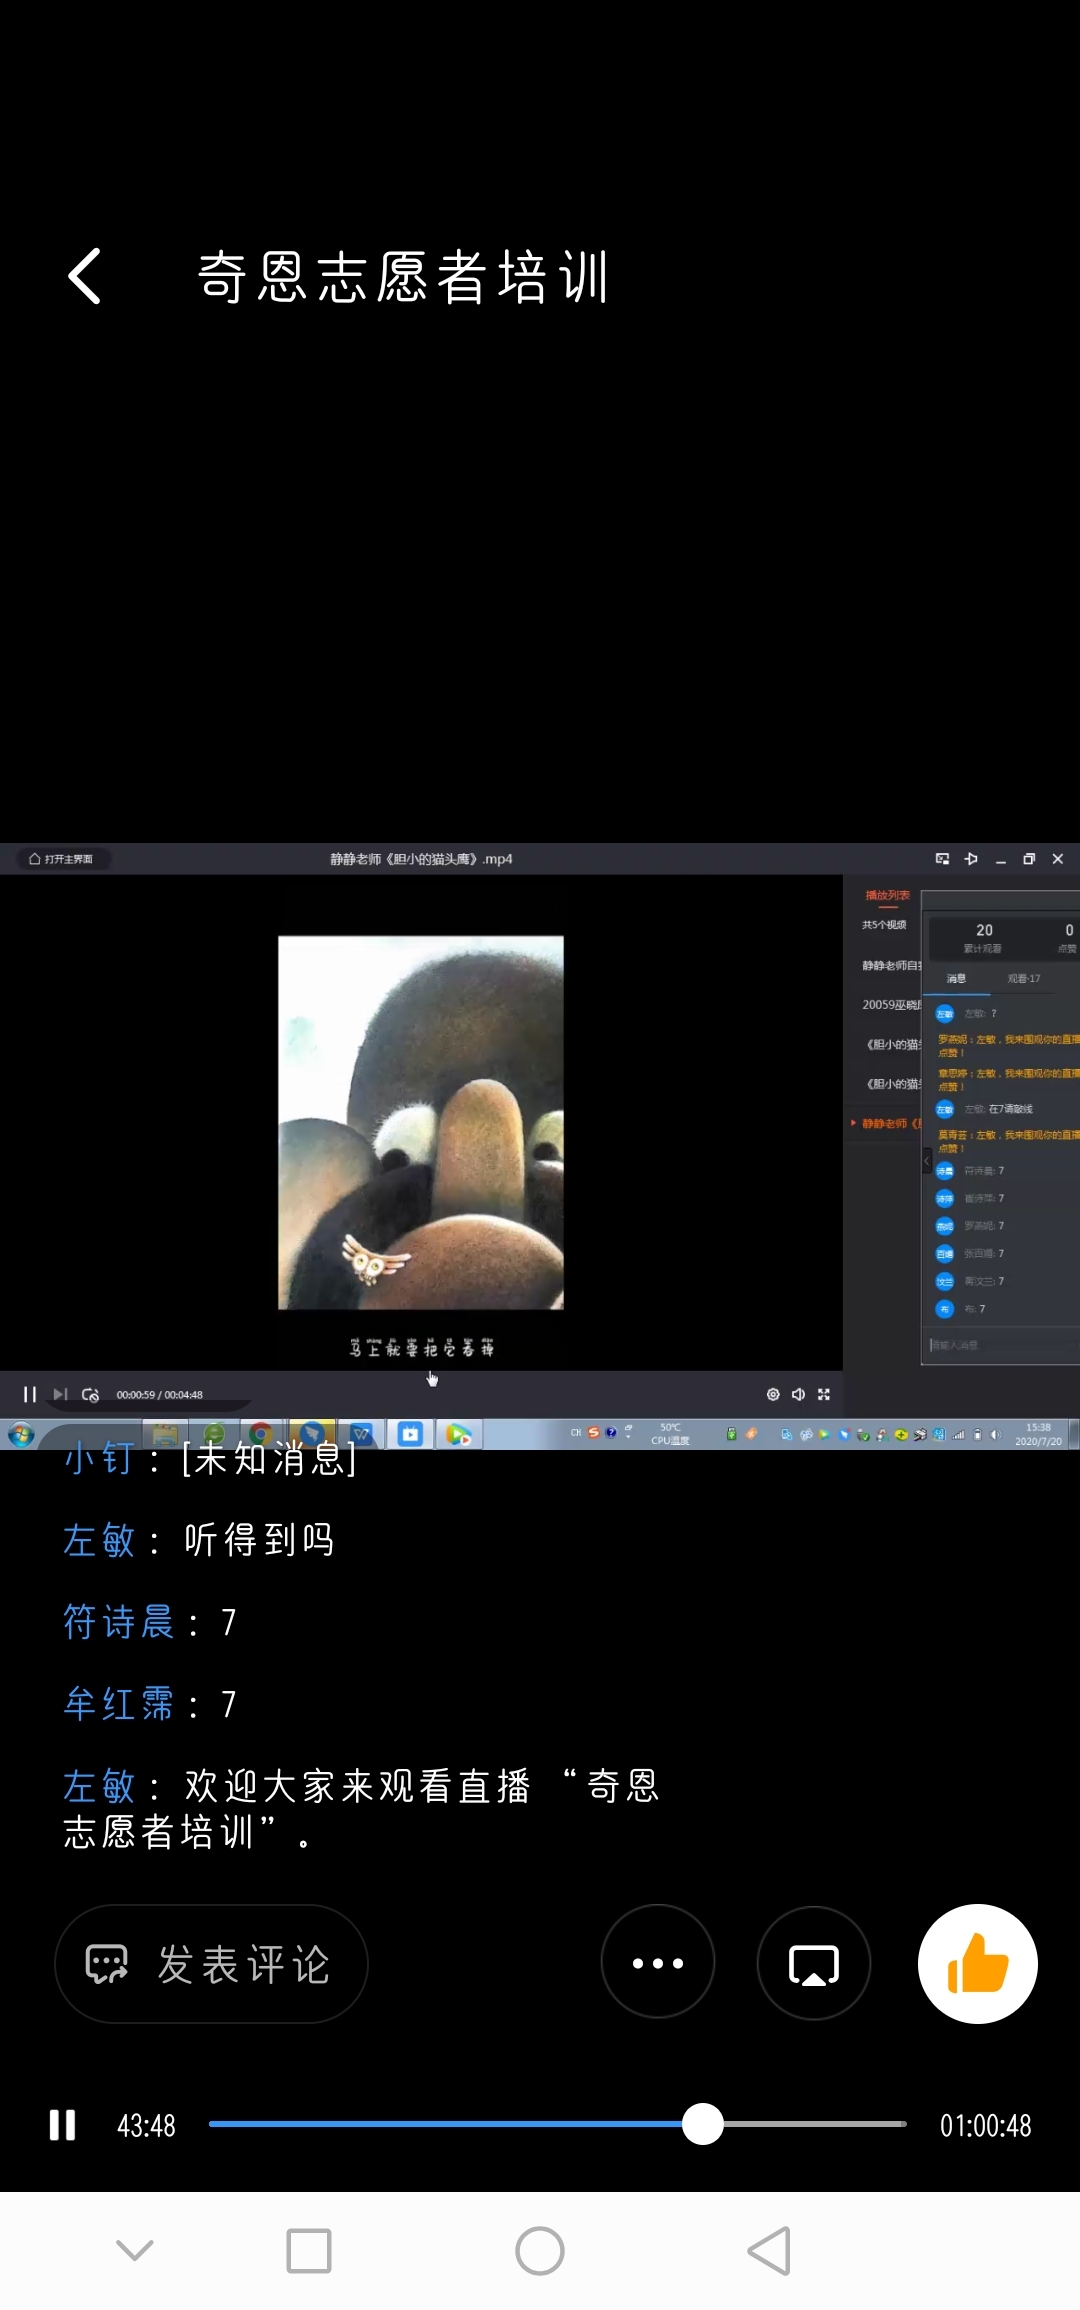This screenshot has height=2310, width=1080.
Task: Like the livestream with the thumbs-up button
Action: point(977,1964)
